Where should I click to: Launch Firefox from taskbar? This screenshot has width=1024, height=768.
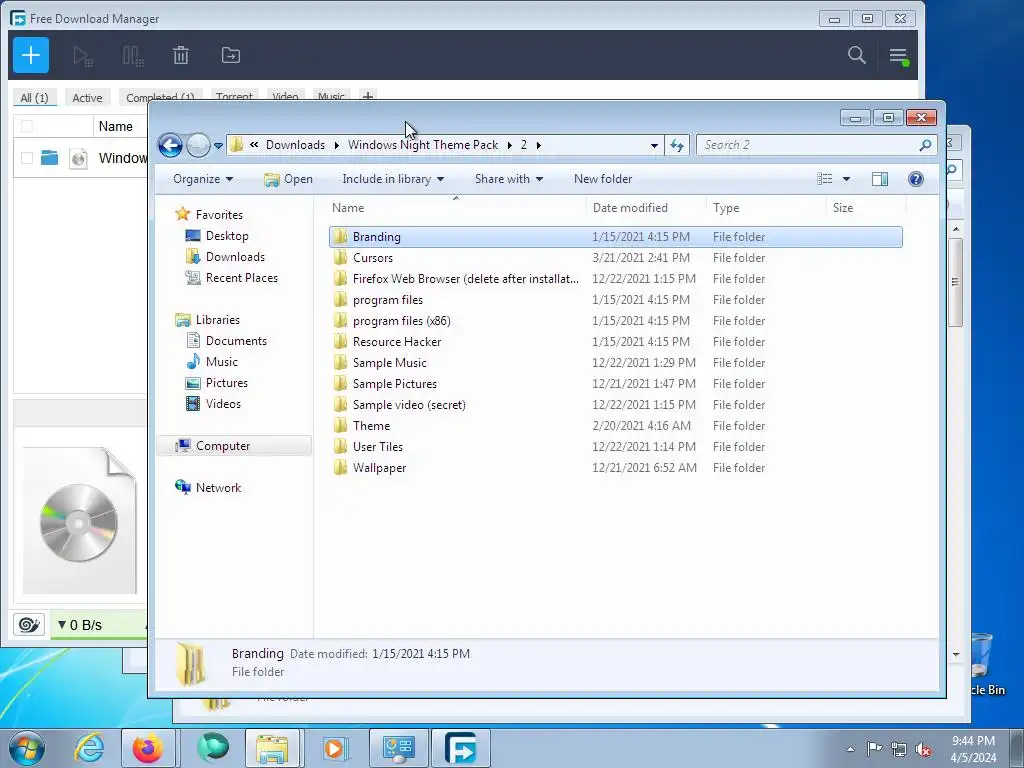(x=148, y=748)
